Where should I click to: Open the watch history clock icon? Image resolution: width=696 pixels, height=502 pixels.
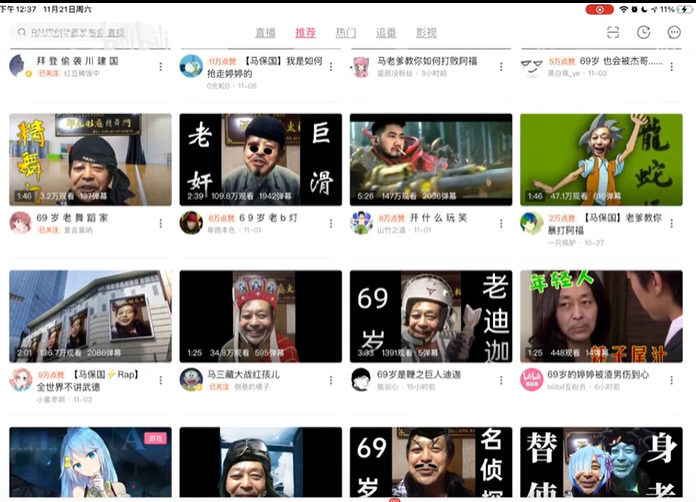coord(643,32)
